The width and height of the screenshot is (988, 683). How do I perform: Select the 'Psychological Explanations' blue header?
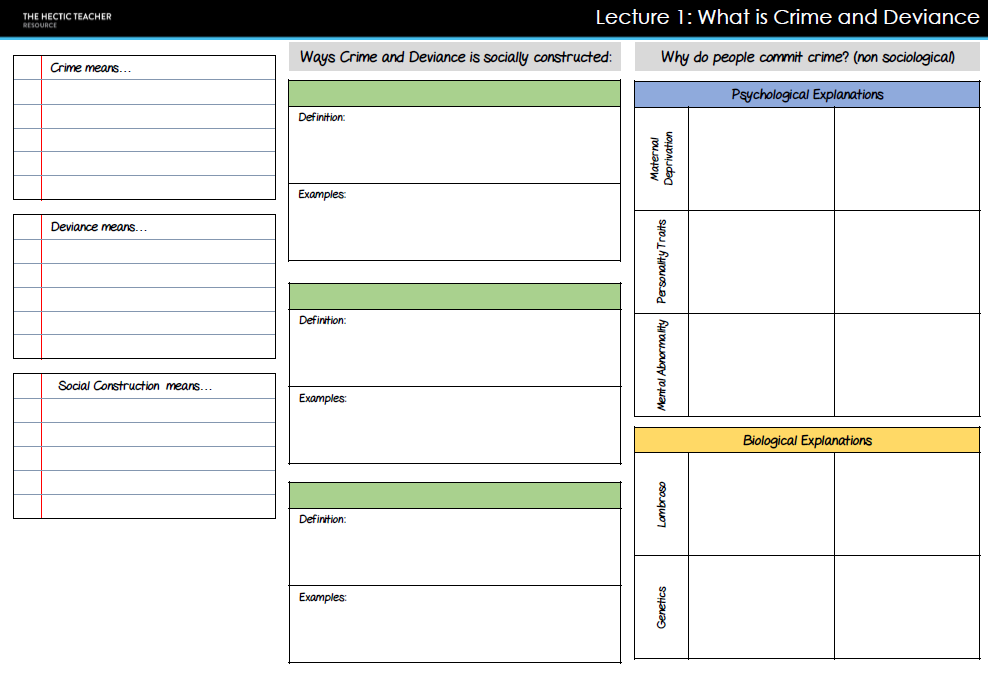coord(806,94)
